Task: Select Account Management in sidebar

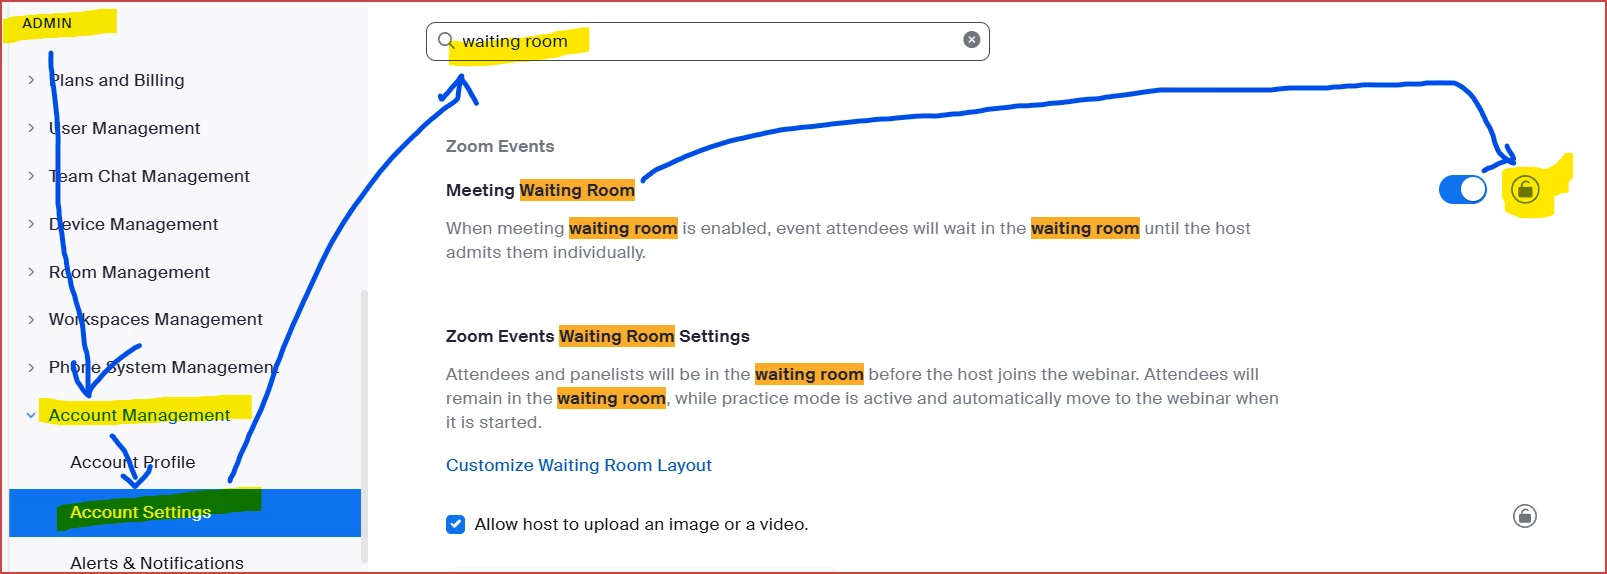Action: click(139, 415)
